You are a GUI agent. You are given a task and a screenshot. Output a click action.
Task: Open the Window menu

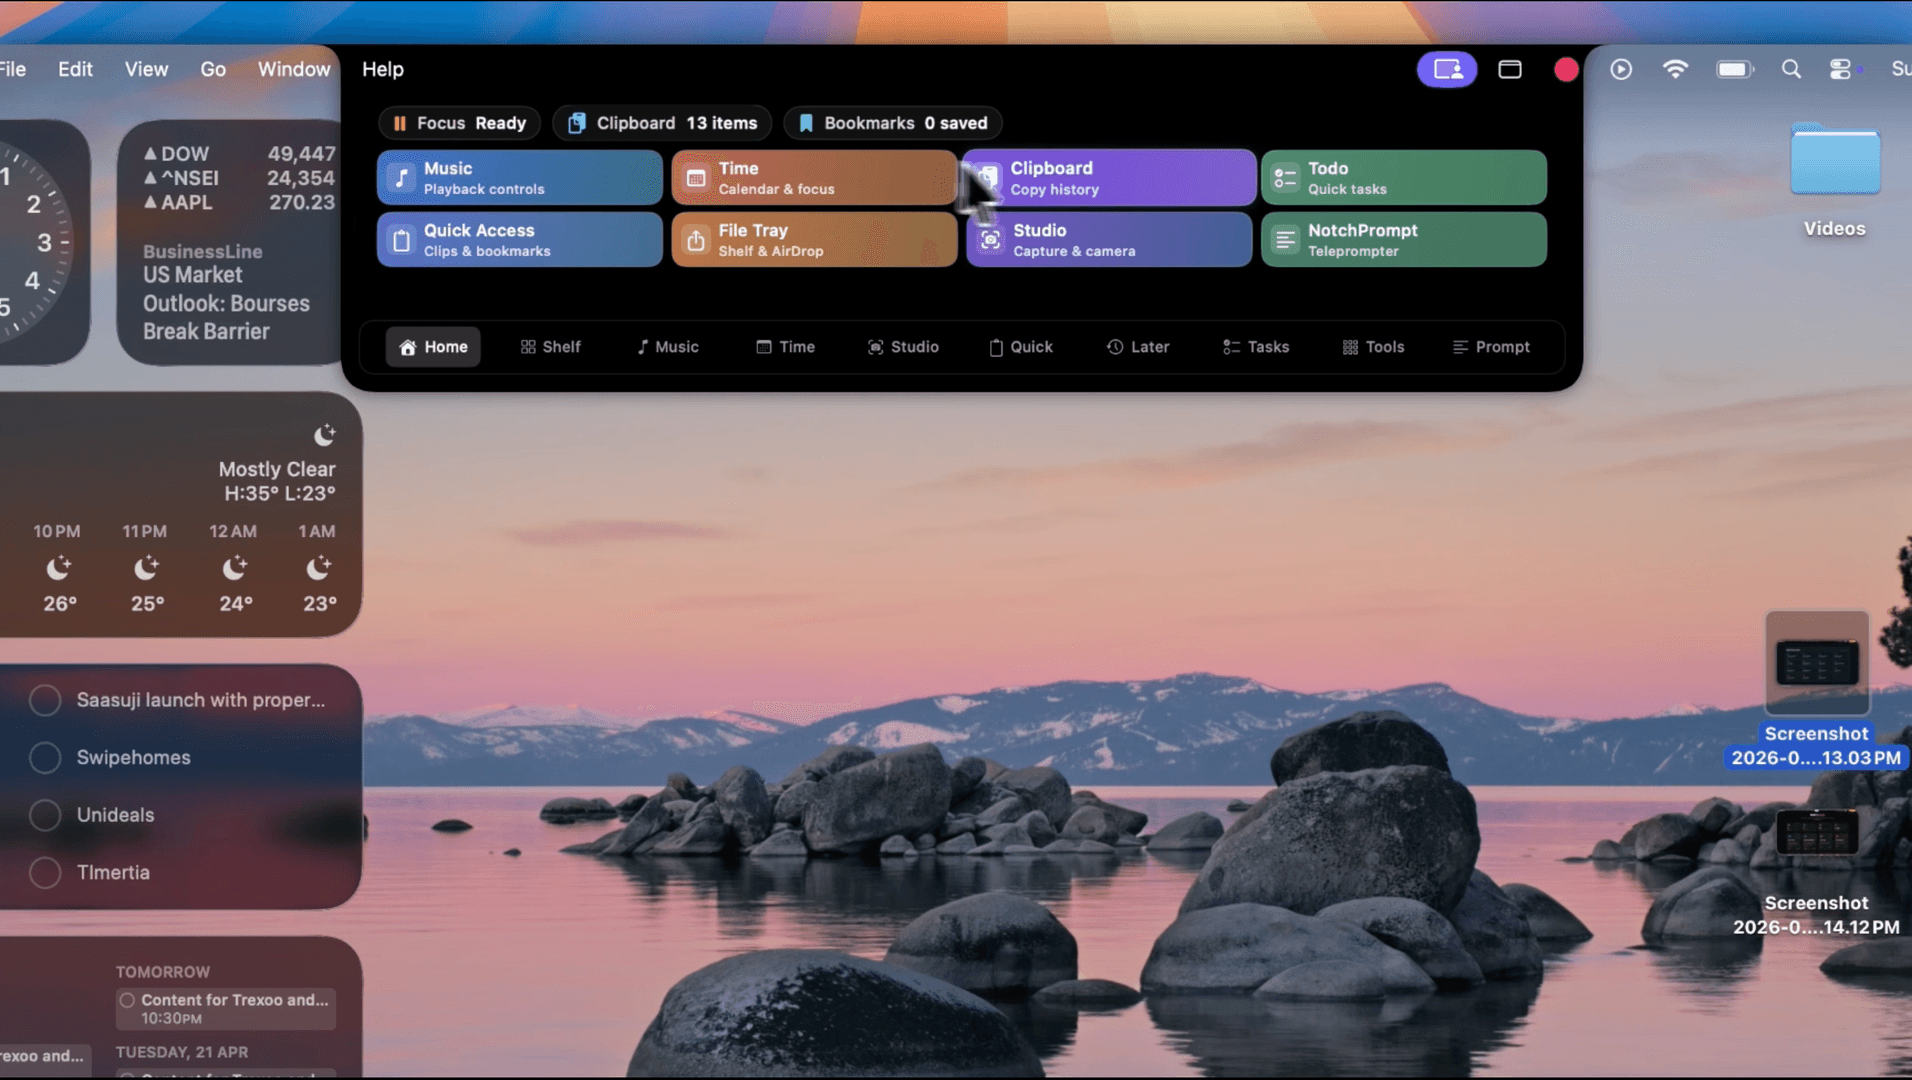click(x=294, y=69)
